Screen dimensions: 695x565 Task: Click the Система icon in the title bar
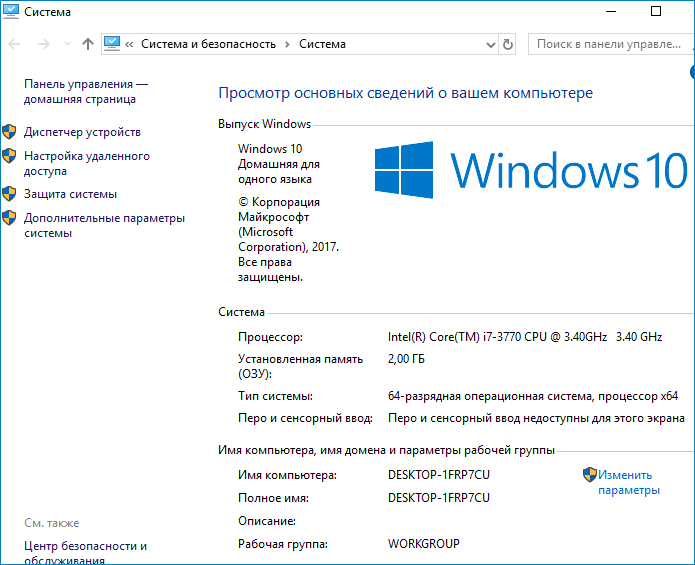[x=12, y=11]
